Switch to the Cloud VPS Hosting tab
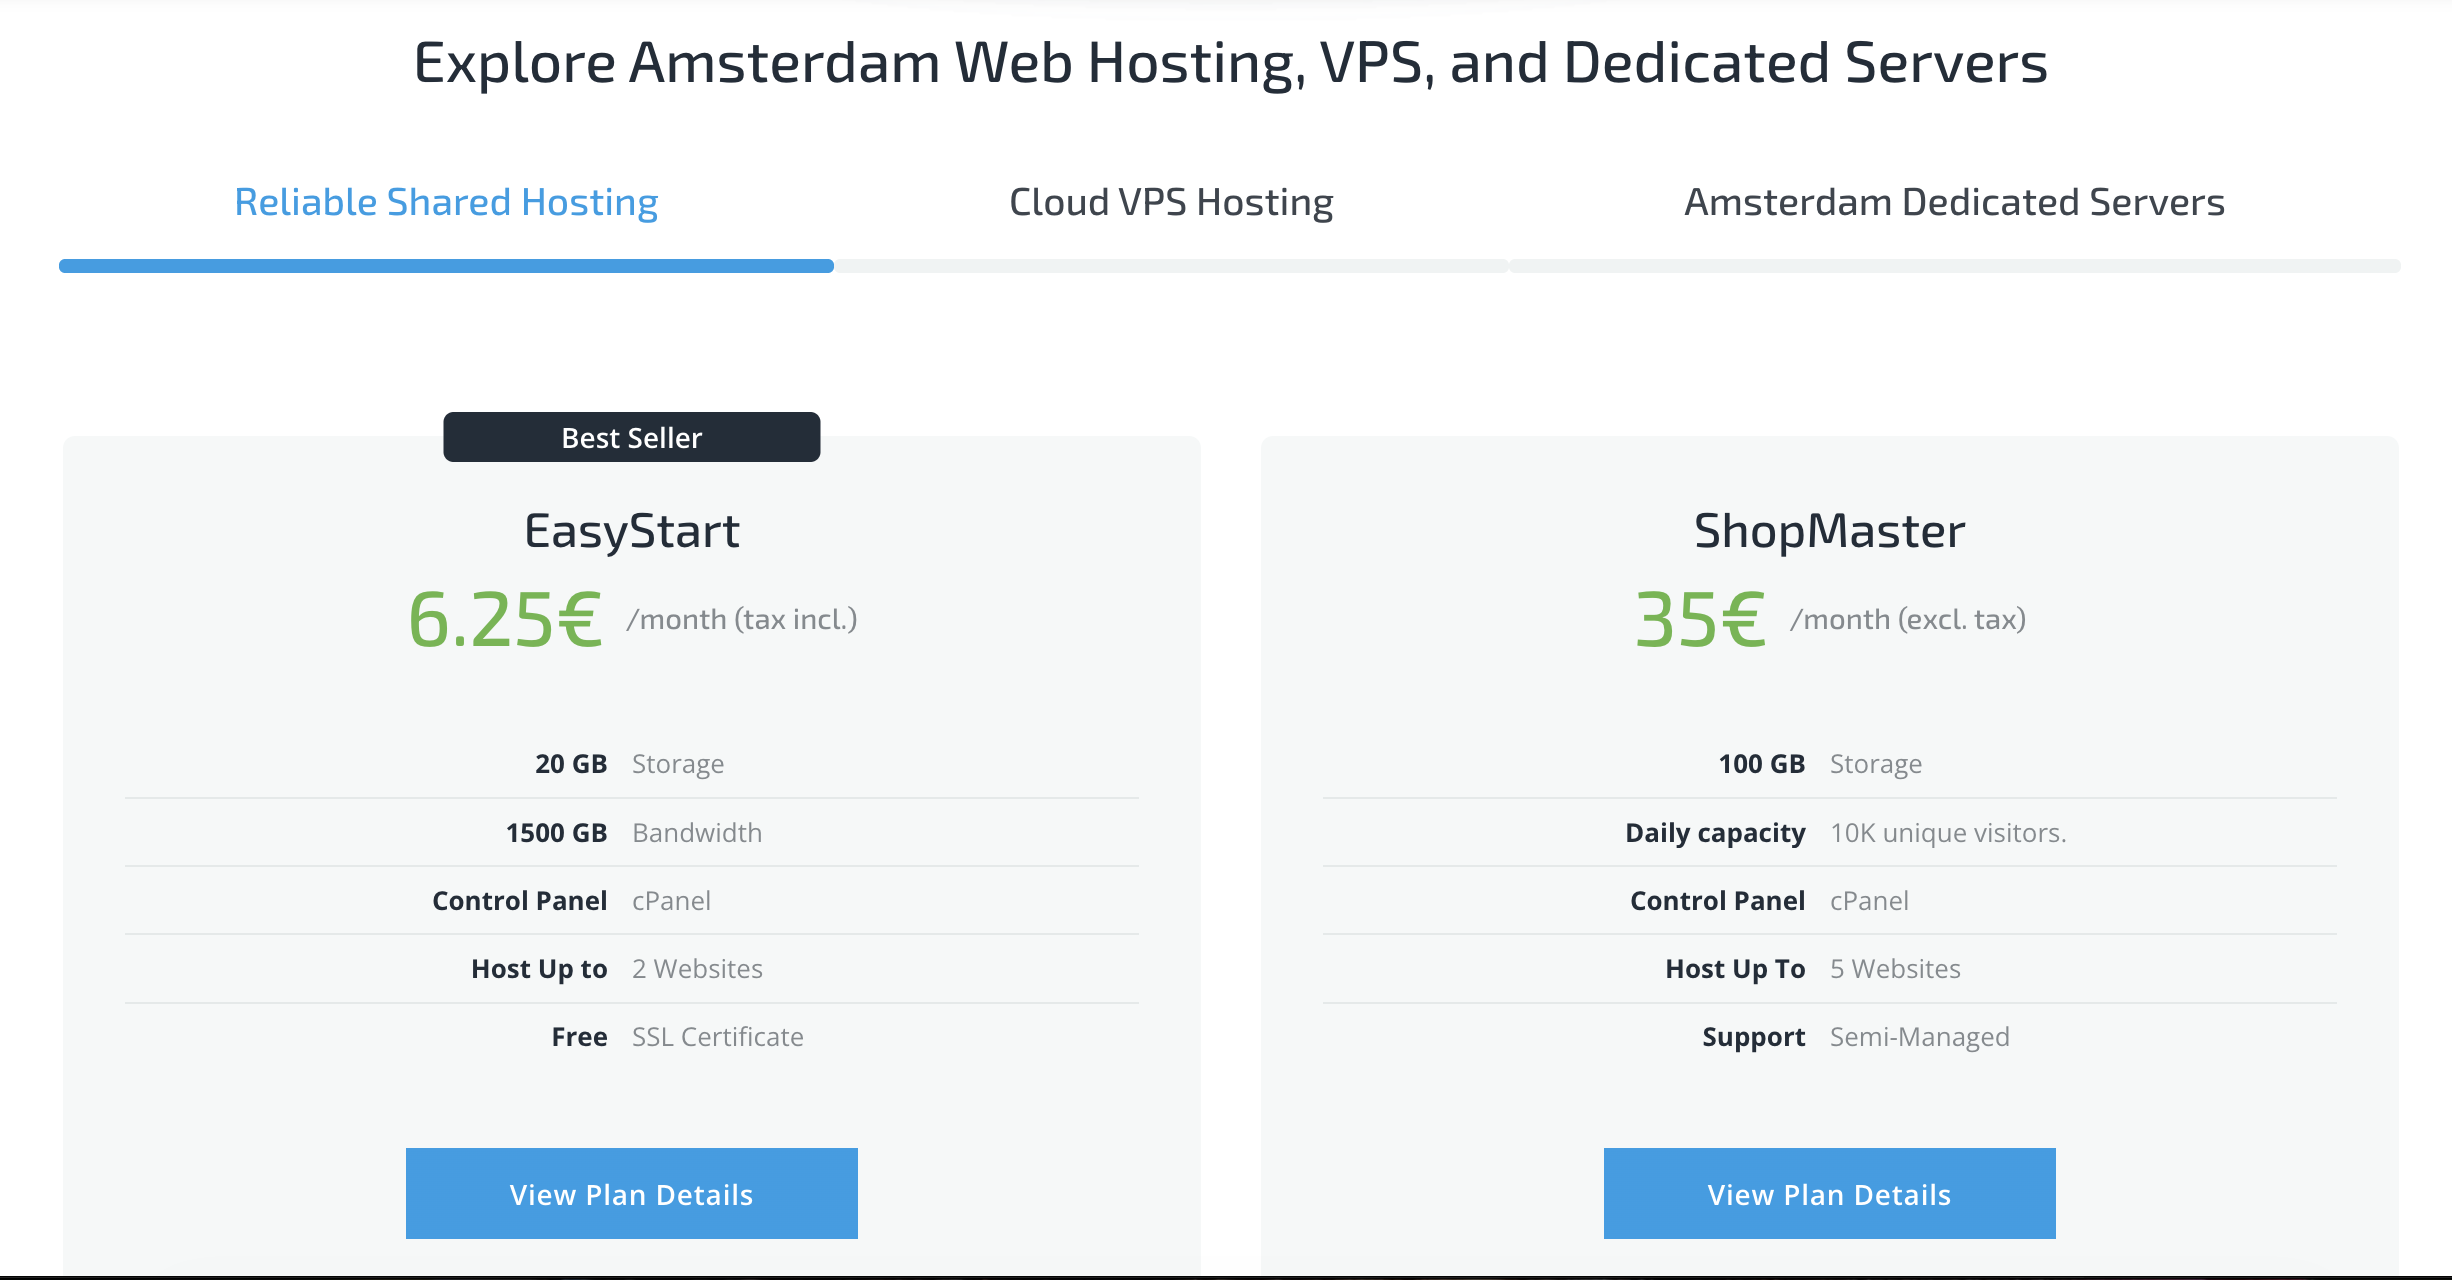 click(1169, 201)
